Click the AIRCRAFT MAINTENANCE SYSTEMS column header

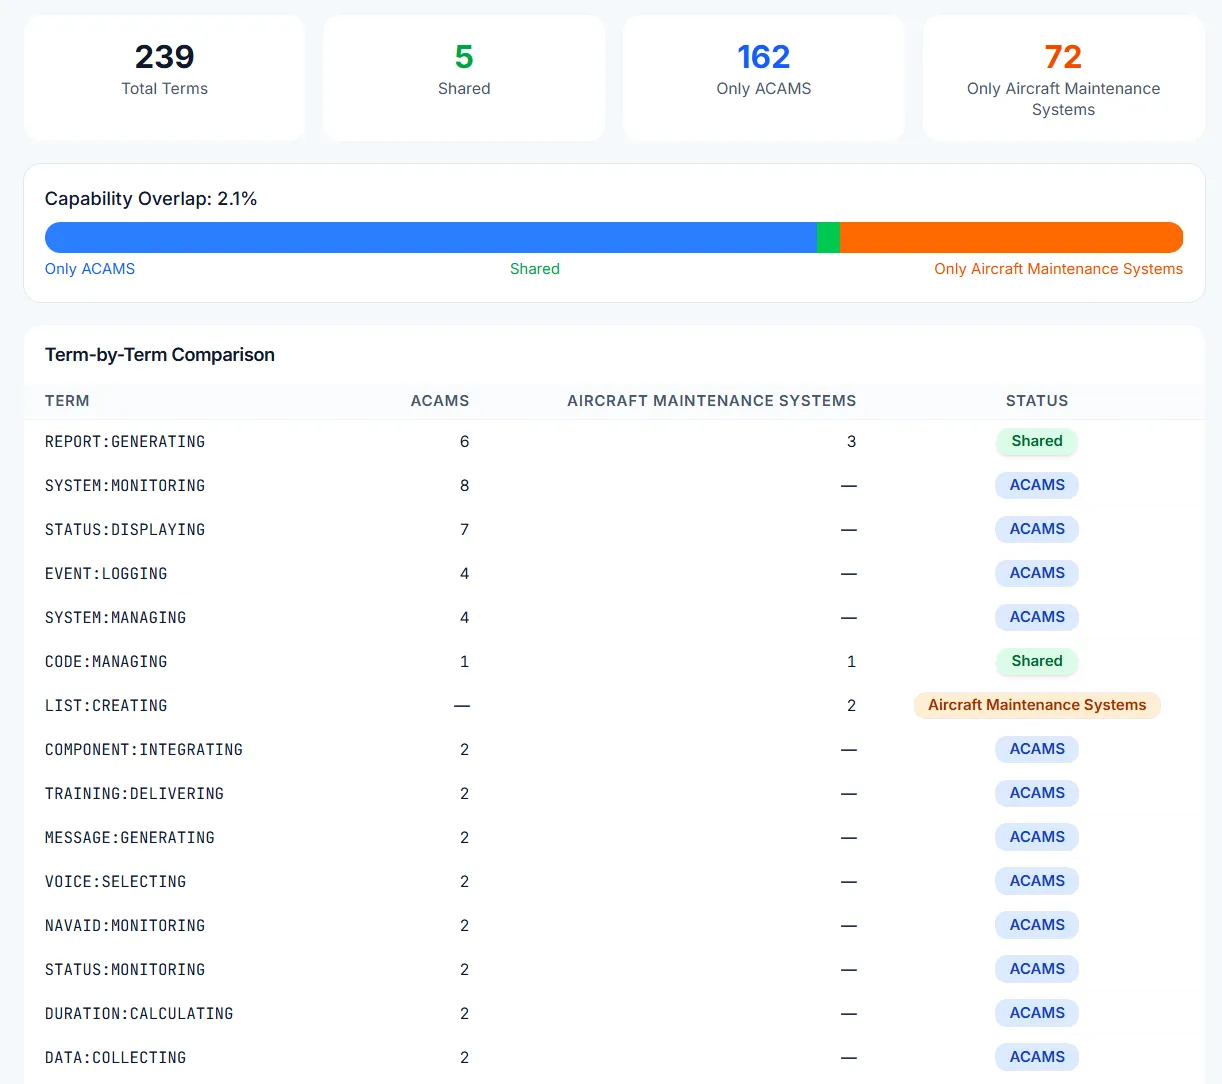pos(711,401)
